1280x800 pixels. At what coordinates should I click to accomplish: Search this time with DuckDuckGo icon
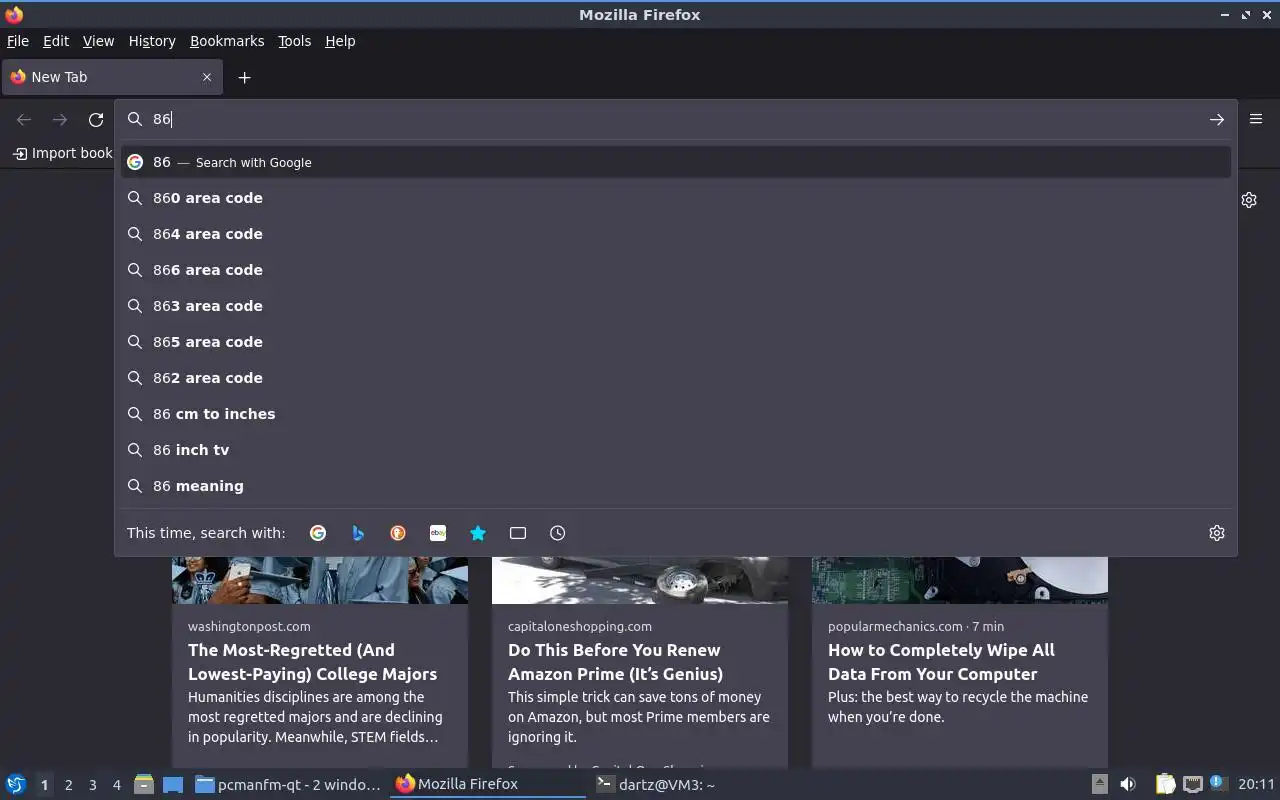tap(398, 533)
